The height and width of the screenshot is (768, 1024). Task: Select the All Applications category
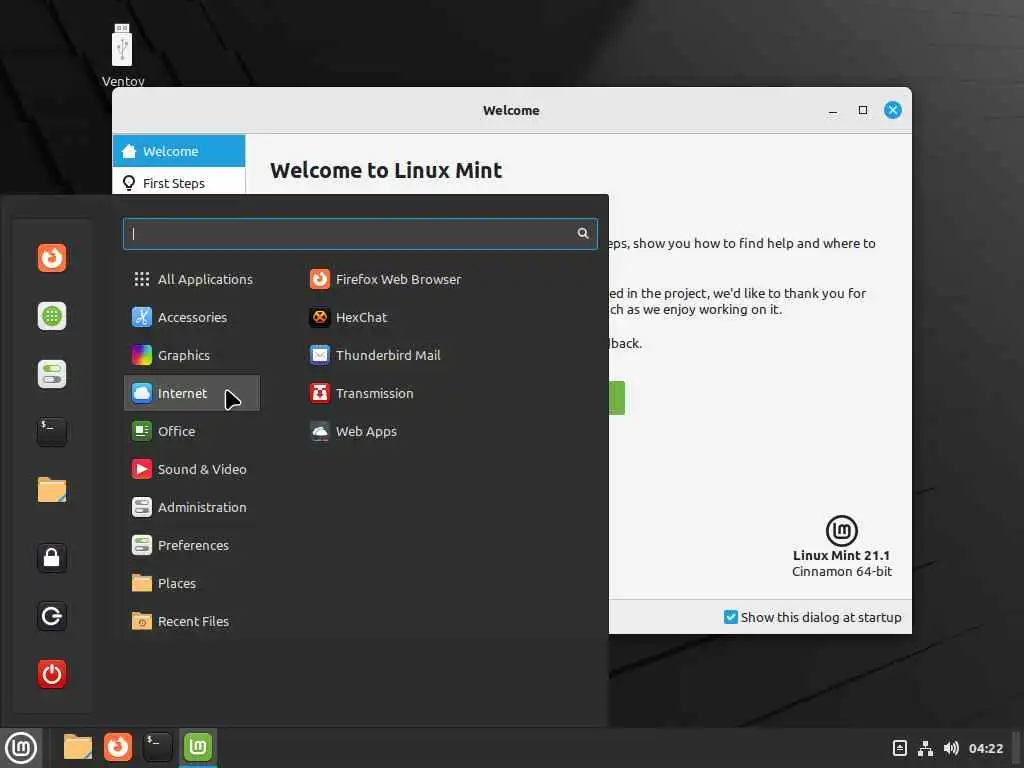click(x=192, y=280)
